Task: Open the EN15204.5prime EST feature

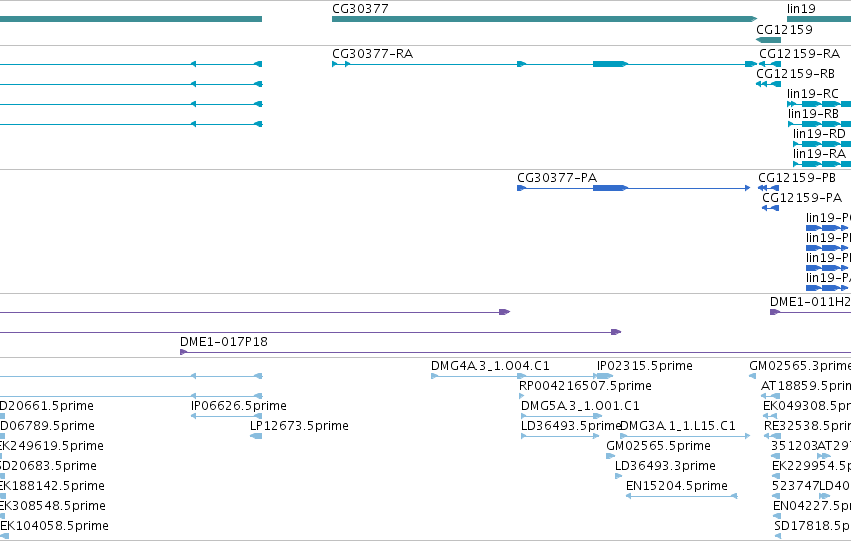Action: coord(682,496)
